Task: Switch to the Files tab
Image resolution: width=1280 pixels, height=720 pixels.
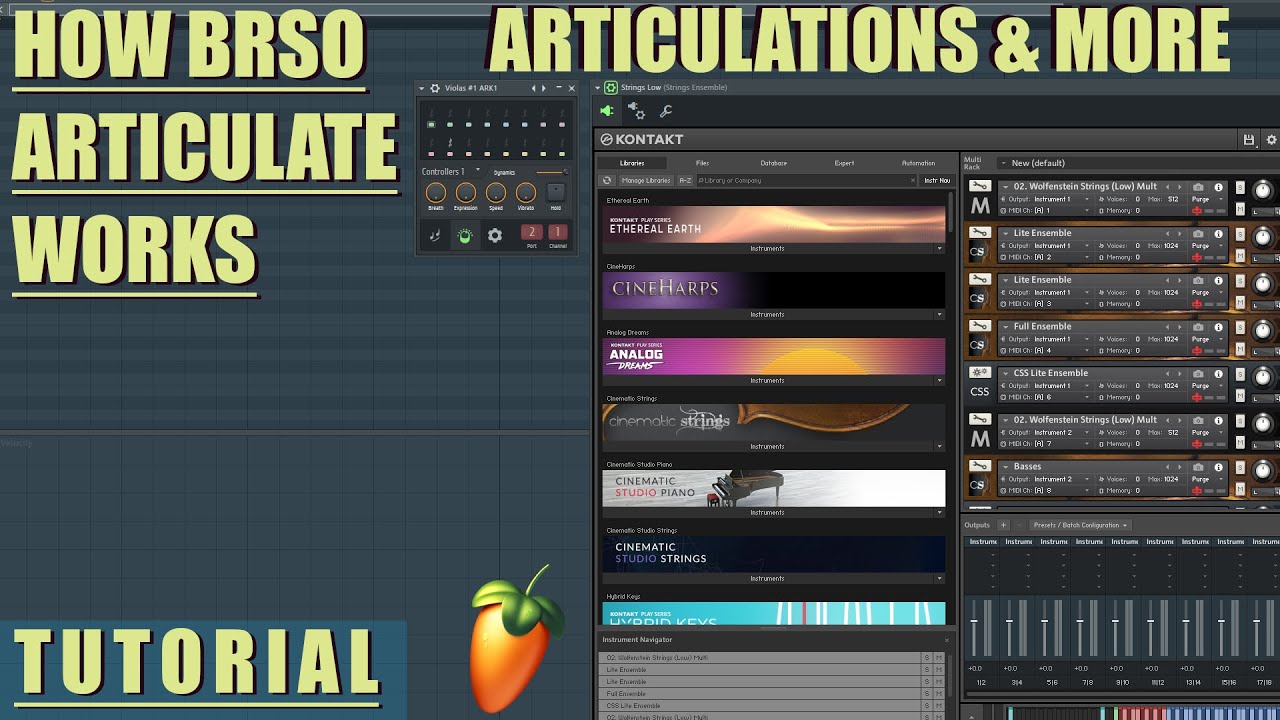Action: pyautogui.click(x=702, y=163)
